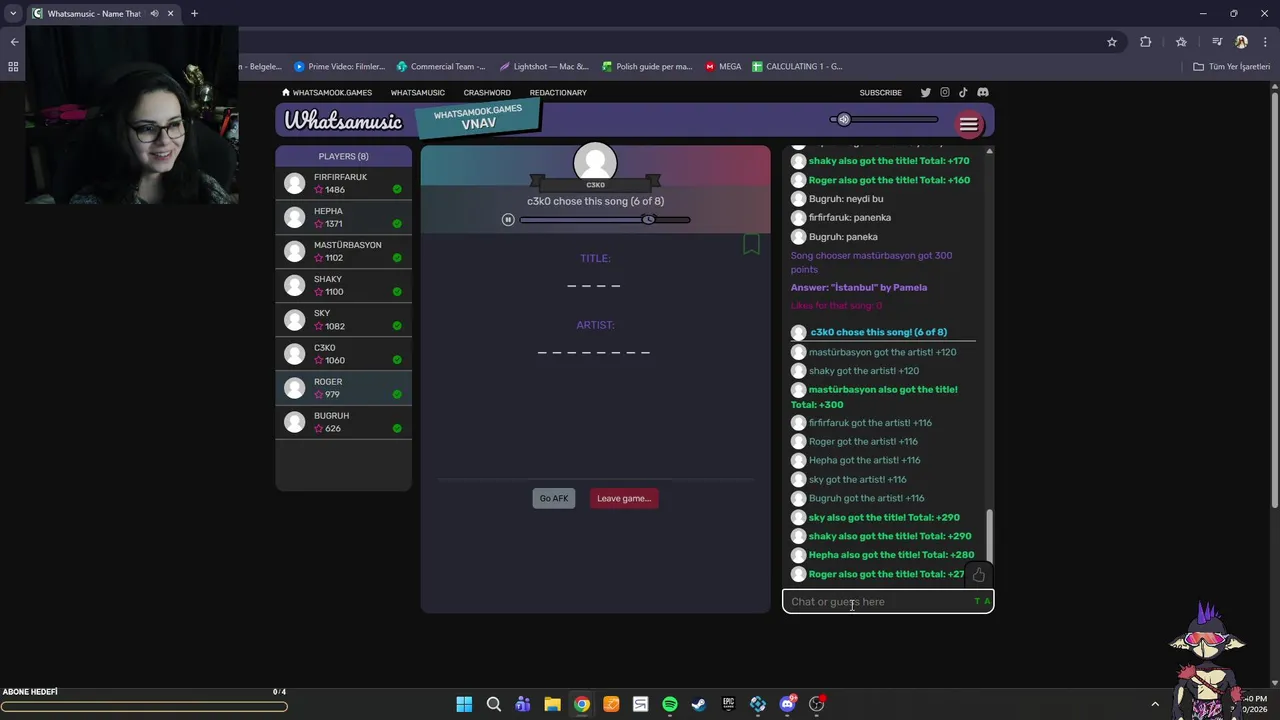This screenshot has width=1280, height=720.
Task: Click the Leave game... button
Action: [x=624, y=498]
